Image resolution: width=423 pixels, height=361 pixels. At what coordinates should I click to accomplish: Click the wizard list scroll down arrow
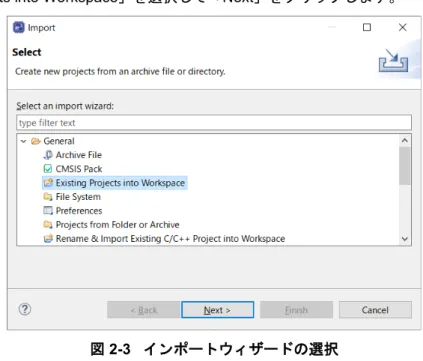click(x=405, y=239)
